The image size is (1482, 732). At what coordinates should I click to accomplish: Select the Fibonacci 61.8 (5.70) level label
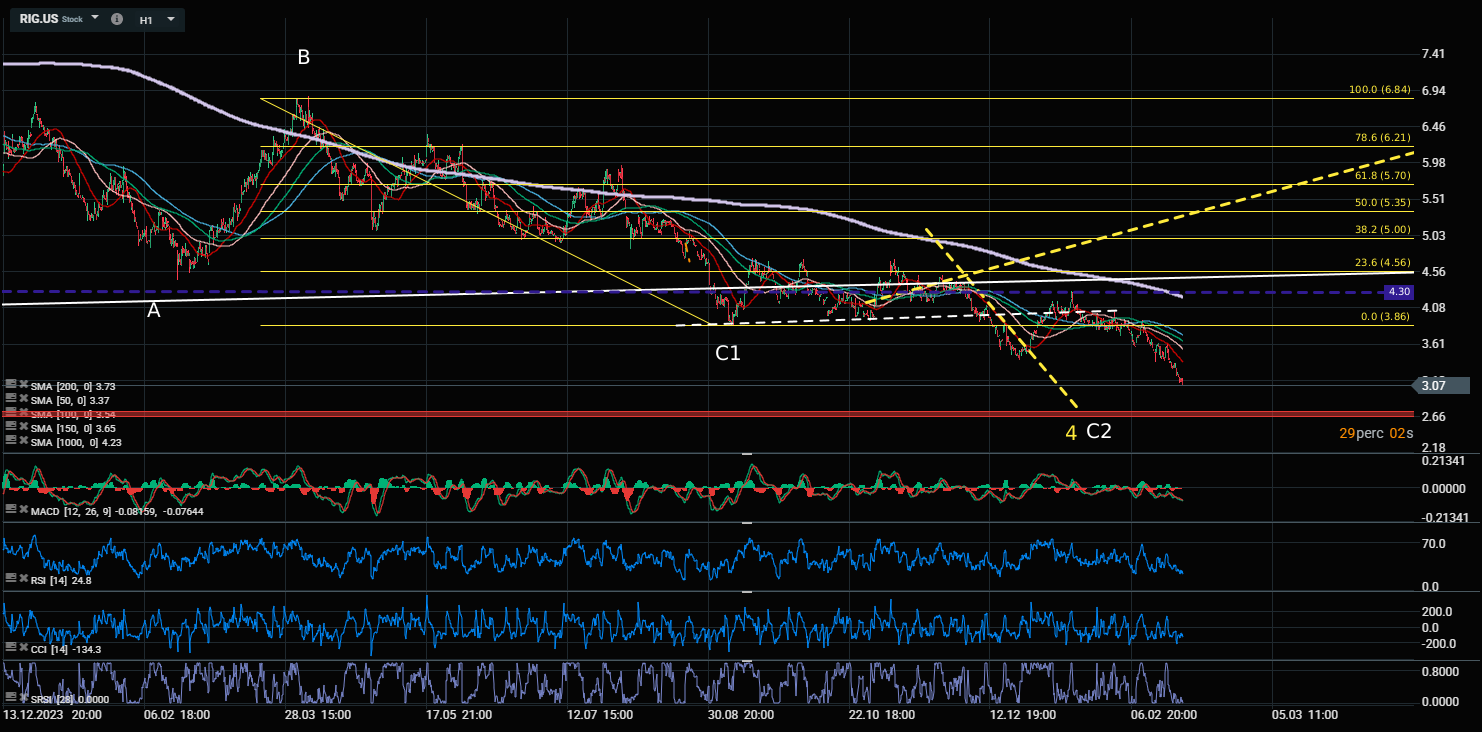click(x=1382, y=175)
